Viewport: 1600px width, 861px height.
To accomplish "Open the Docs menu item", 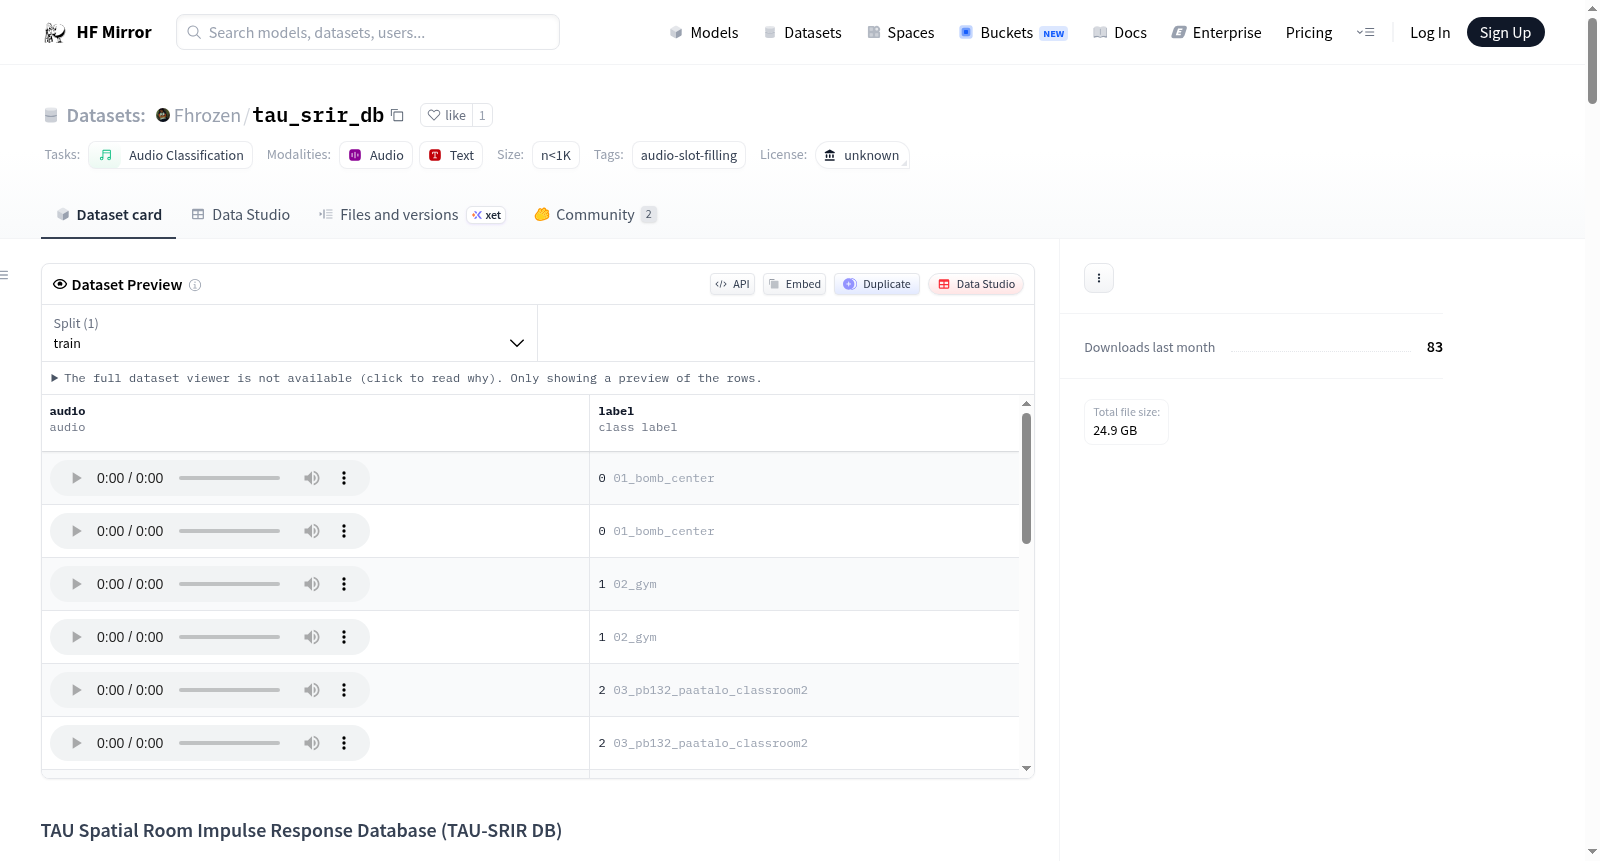I will point(1119,32).
